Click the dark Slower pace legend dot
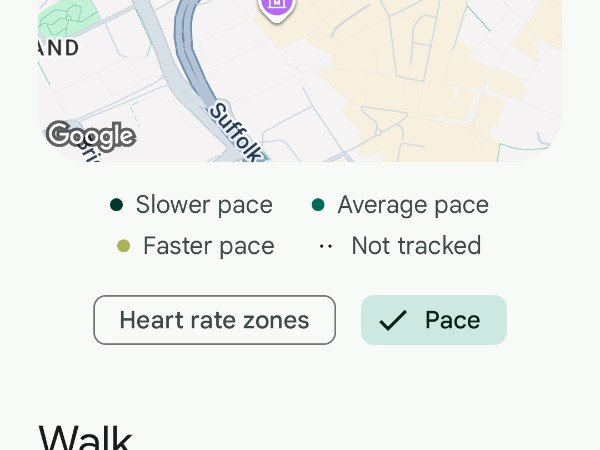This screenshot has width=600, height=450. pos(116,205)
